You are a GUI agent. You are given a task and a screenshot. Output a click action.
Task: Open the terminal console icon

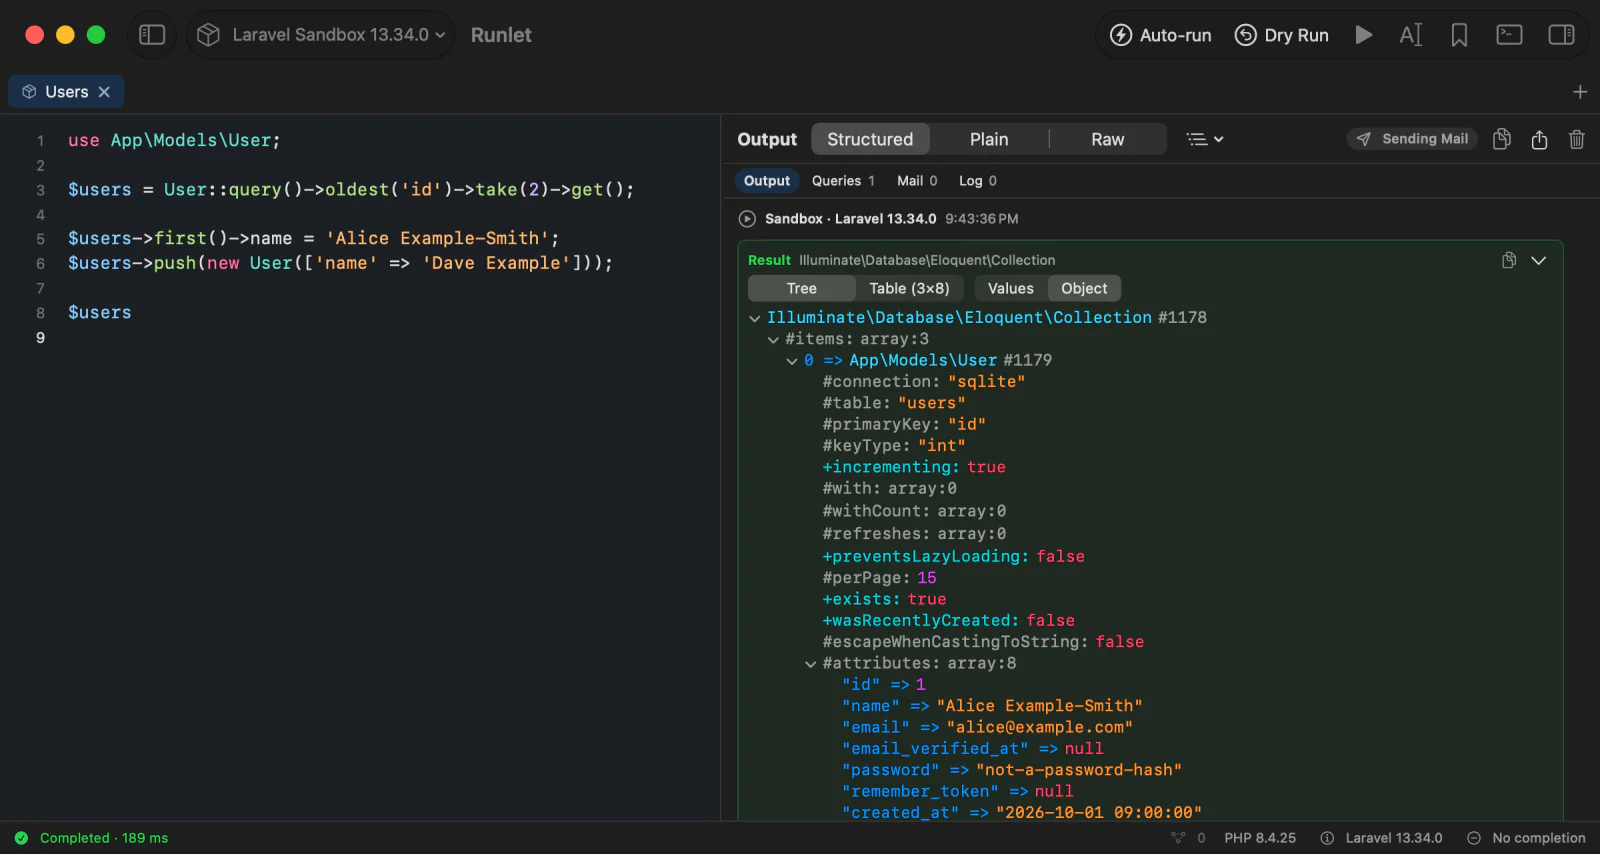click(x=1509, y=35)
